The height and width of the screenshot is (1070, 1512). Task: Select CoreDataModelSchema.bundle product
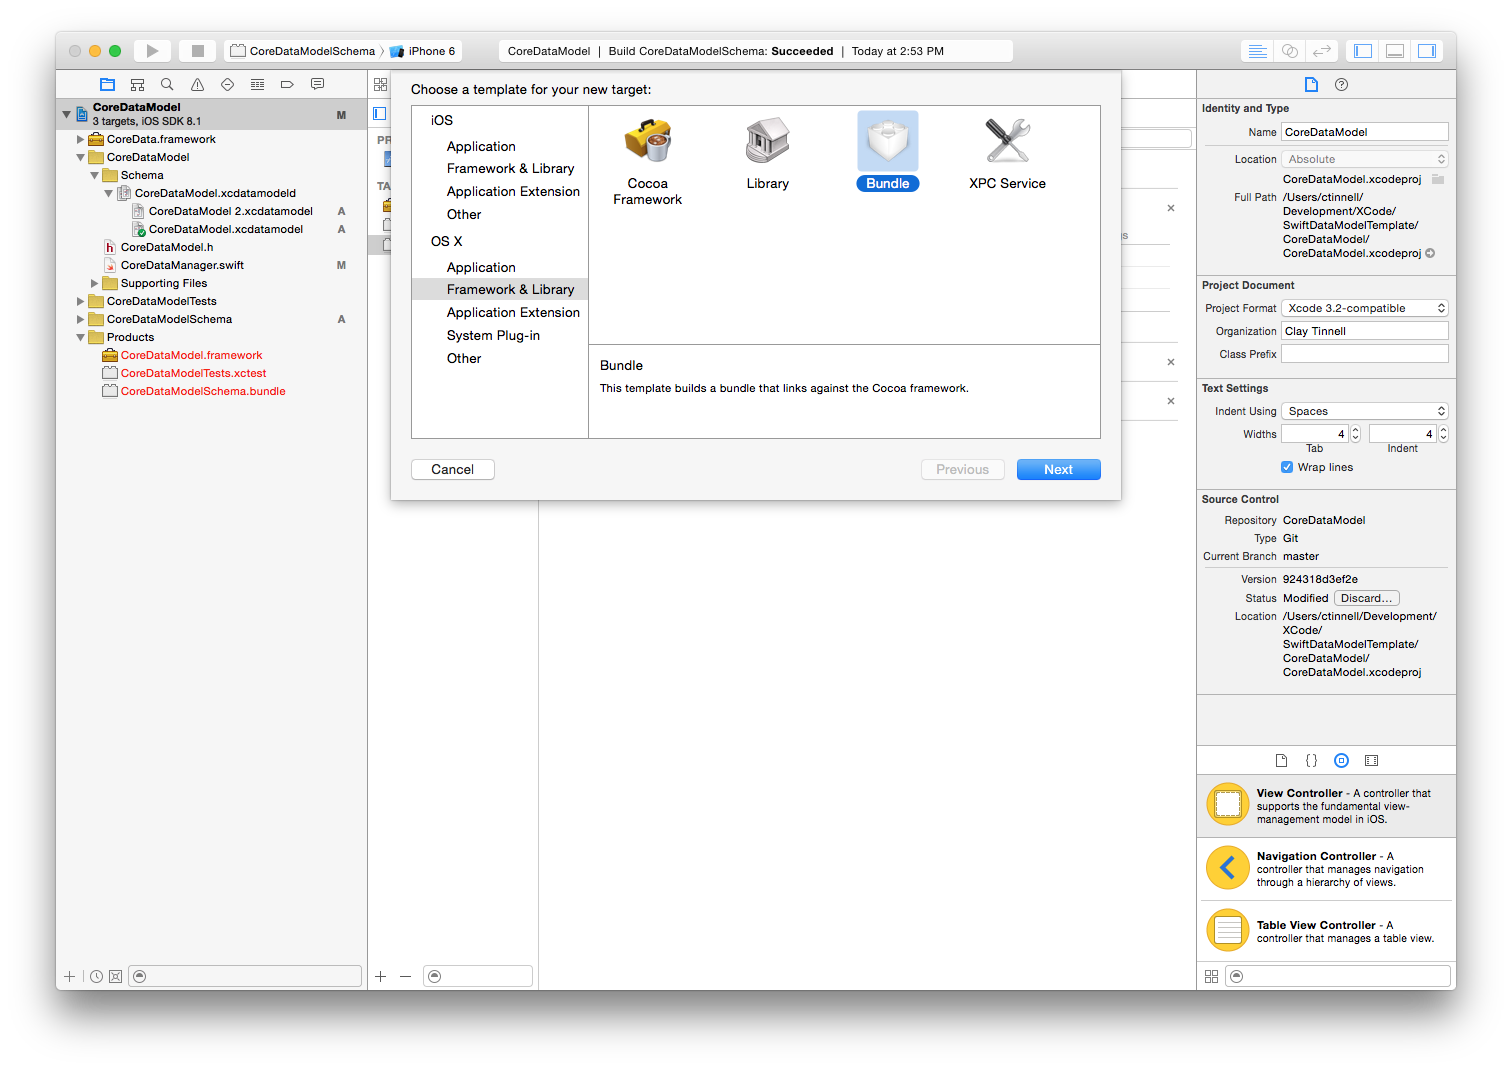pos(203,392)
